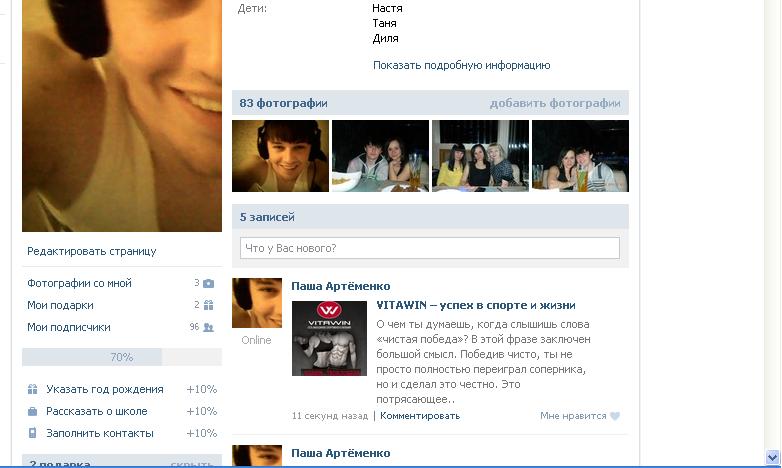Click the heart icon next to Мне нравится
Screen dimensions: 782x468
[615, 416]
